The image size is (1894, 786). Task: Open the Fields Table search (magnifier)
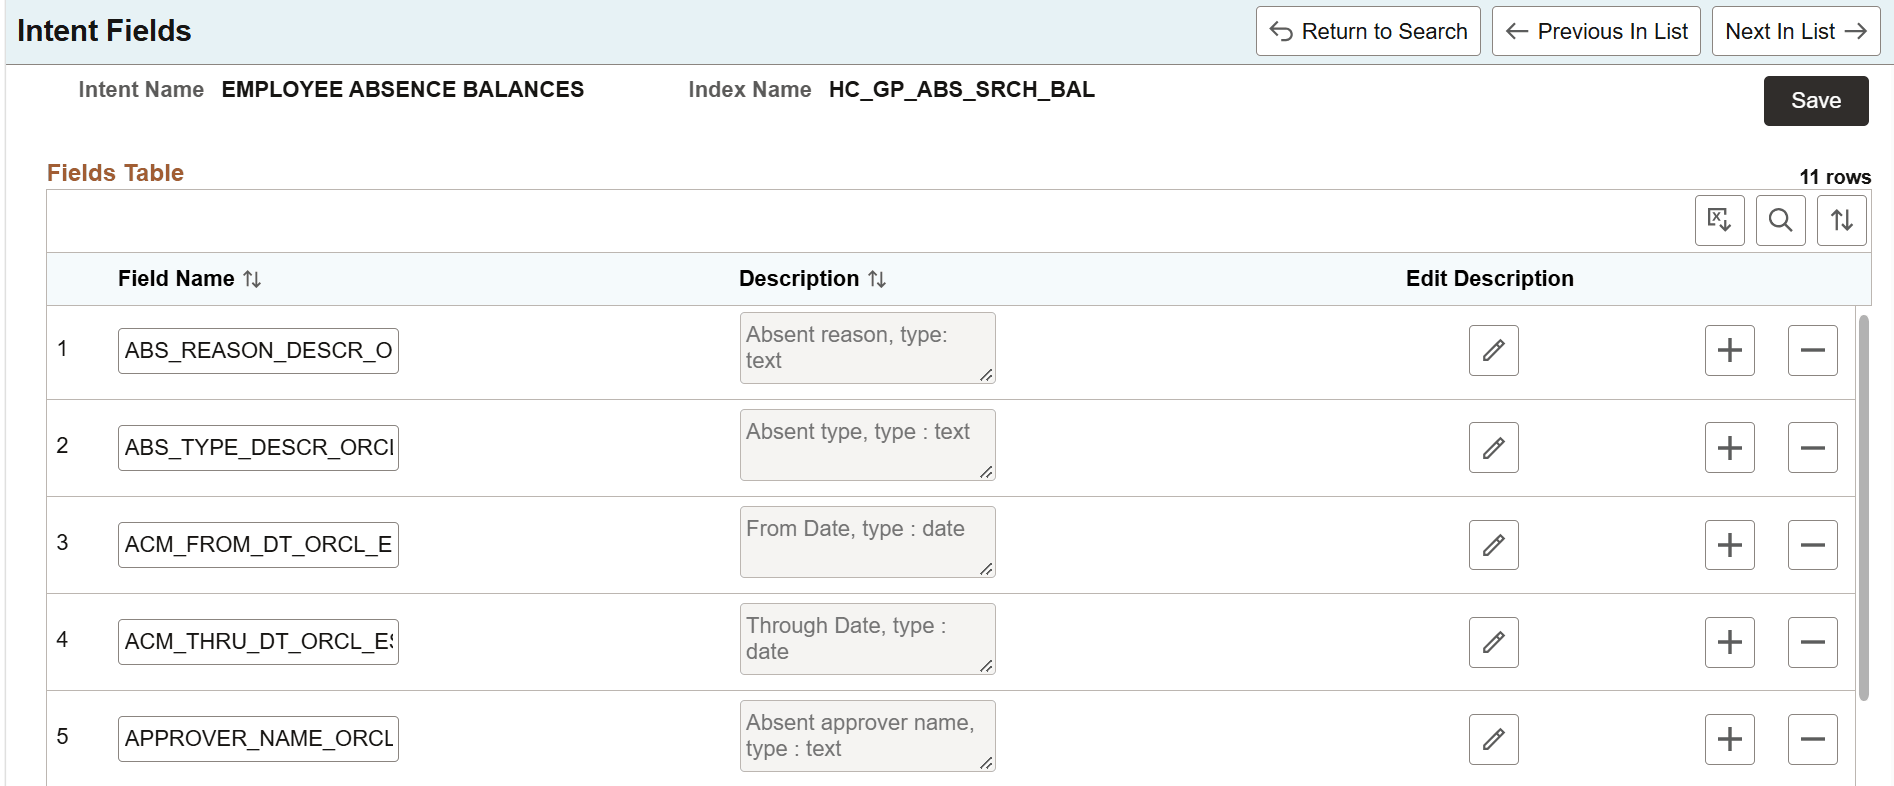coord(1780,220)
